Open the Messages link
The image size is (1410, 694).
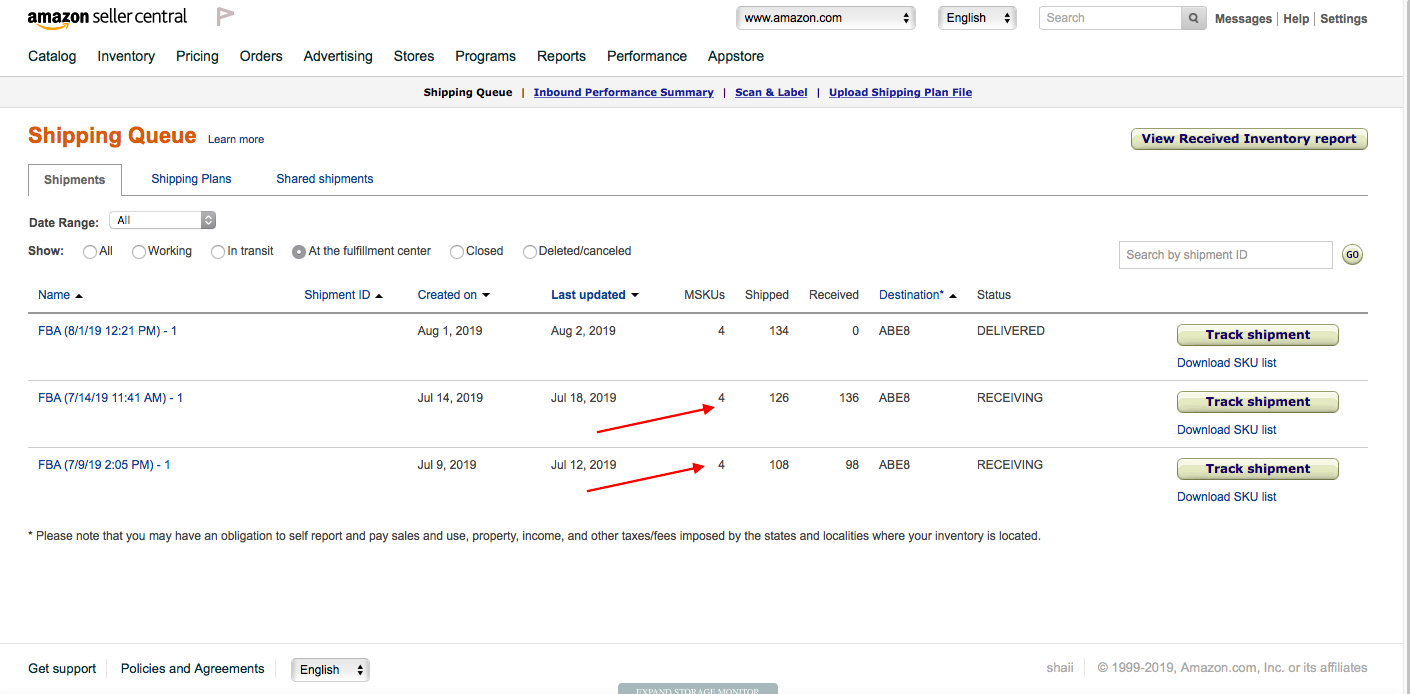(x=1243, y=19)
